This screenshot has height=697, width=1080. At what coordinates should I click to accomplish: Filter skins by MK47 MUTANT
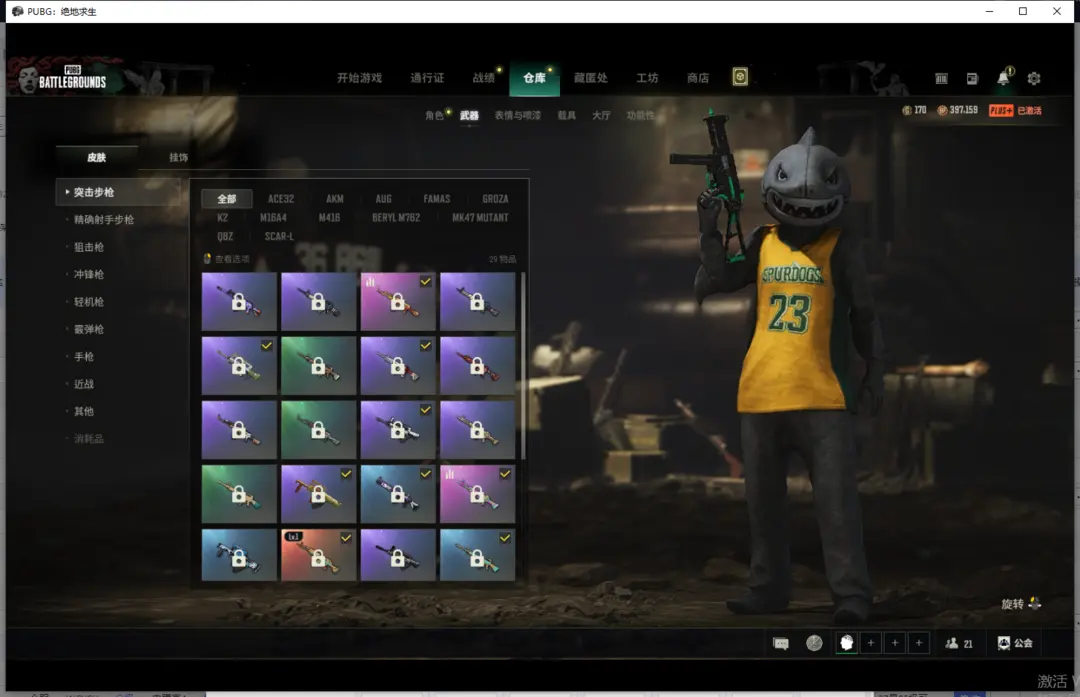tap(480, 218)
